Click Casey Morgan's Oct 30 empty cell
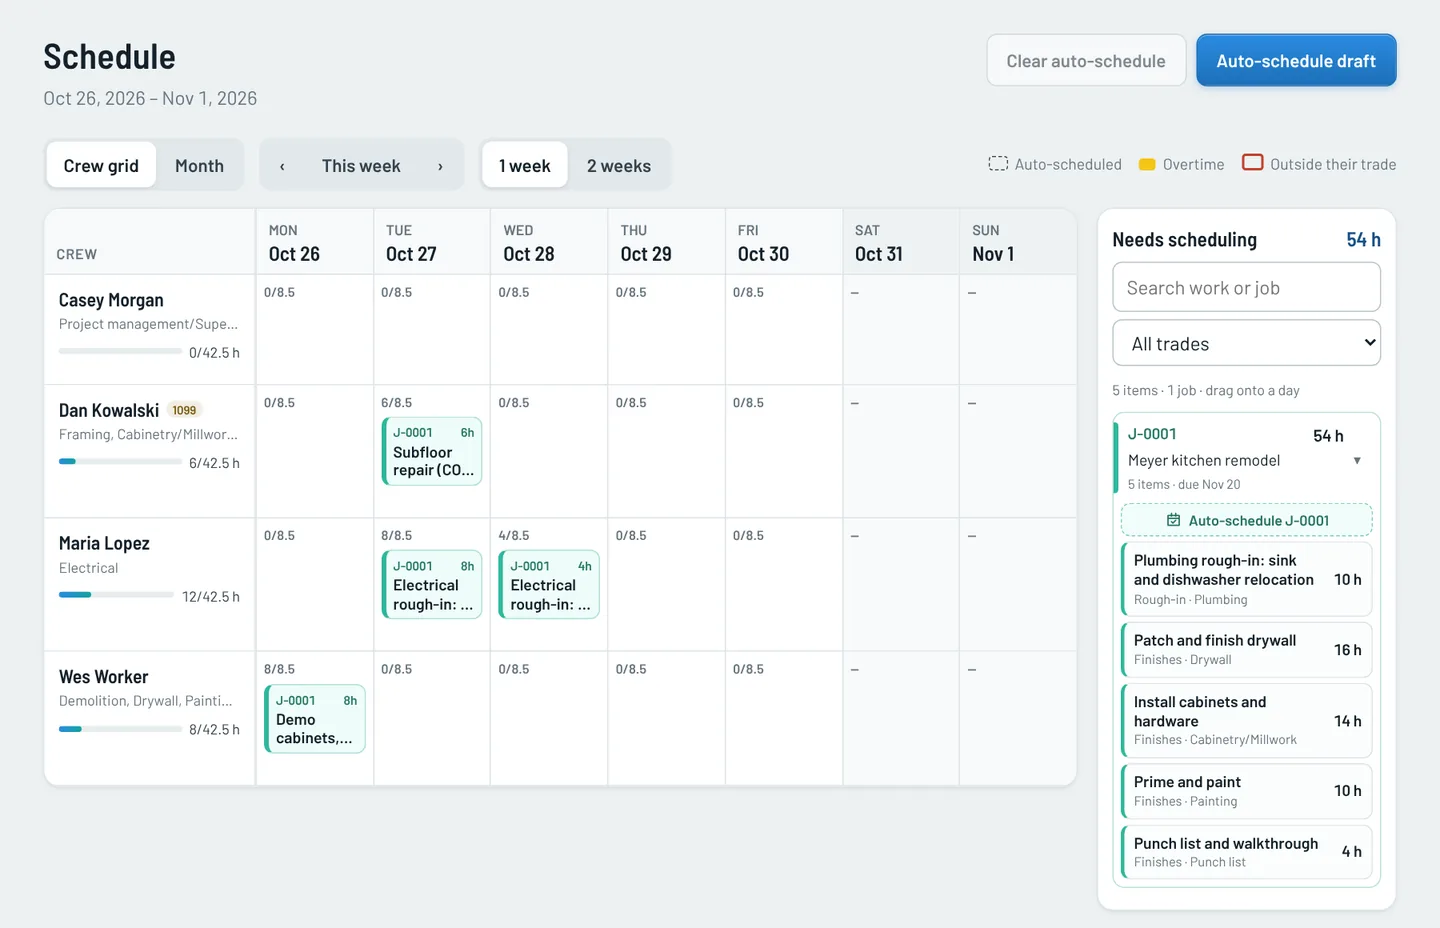The height and width of the screenshot is (928, 1440). (783, 330)
